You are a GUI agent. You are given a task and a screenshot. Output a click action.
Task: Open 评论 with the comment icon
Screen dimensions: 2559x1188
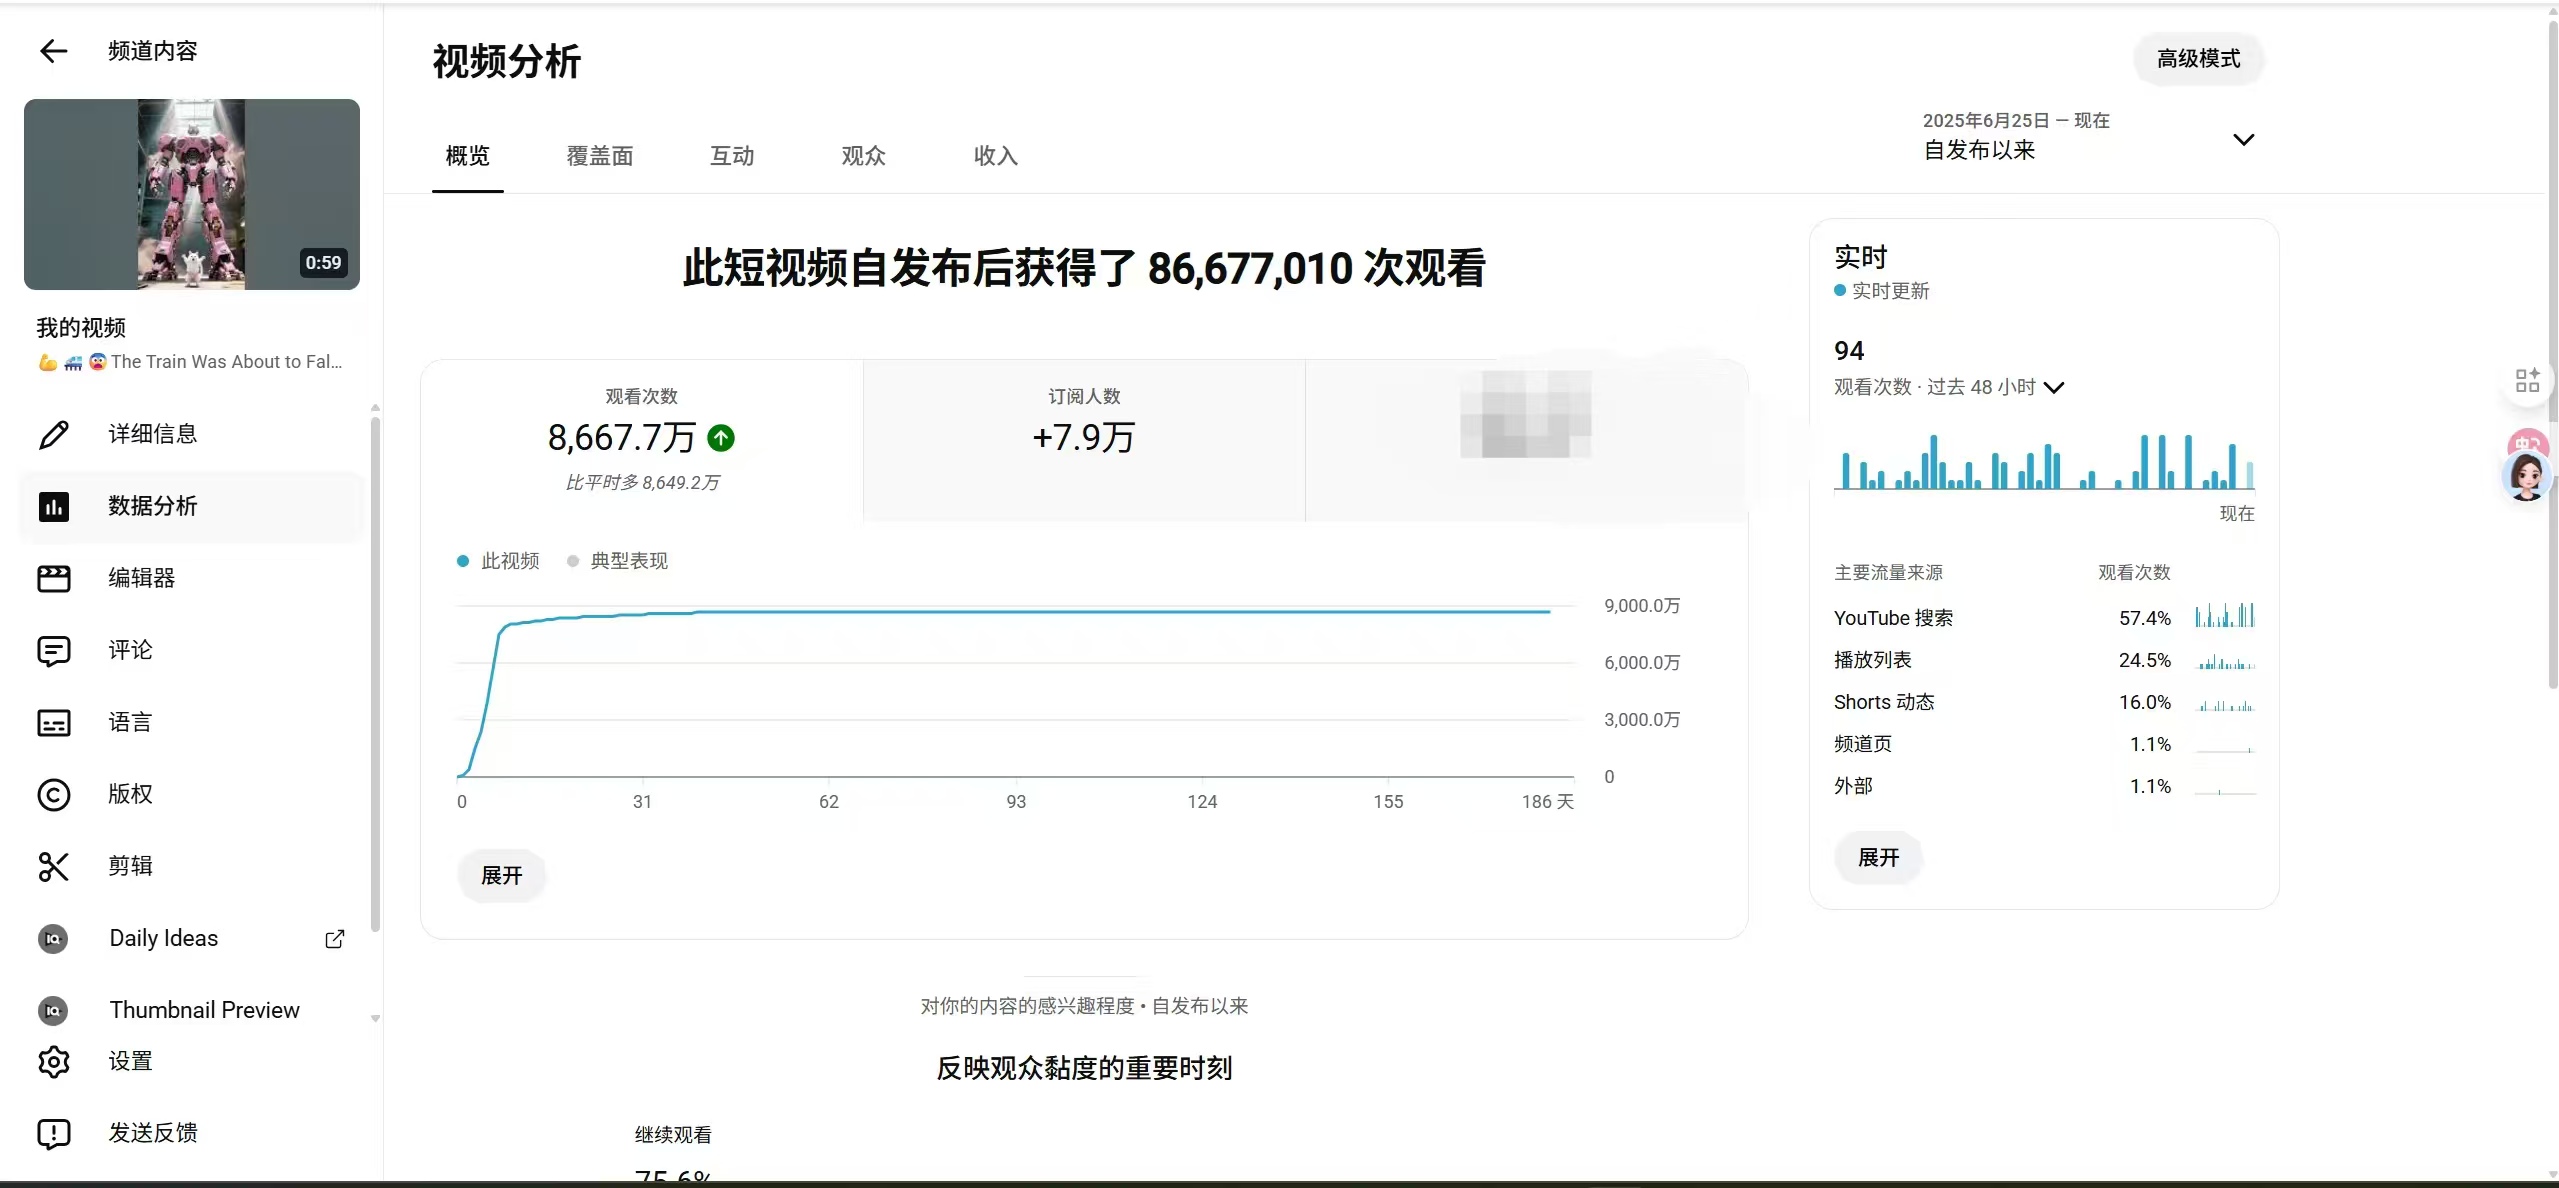pyautogui.click(x=54, y=650)
